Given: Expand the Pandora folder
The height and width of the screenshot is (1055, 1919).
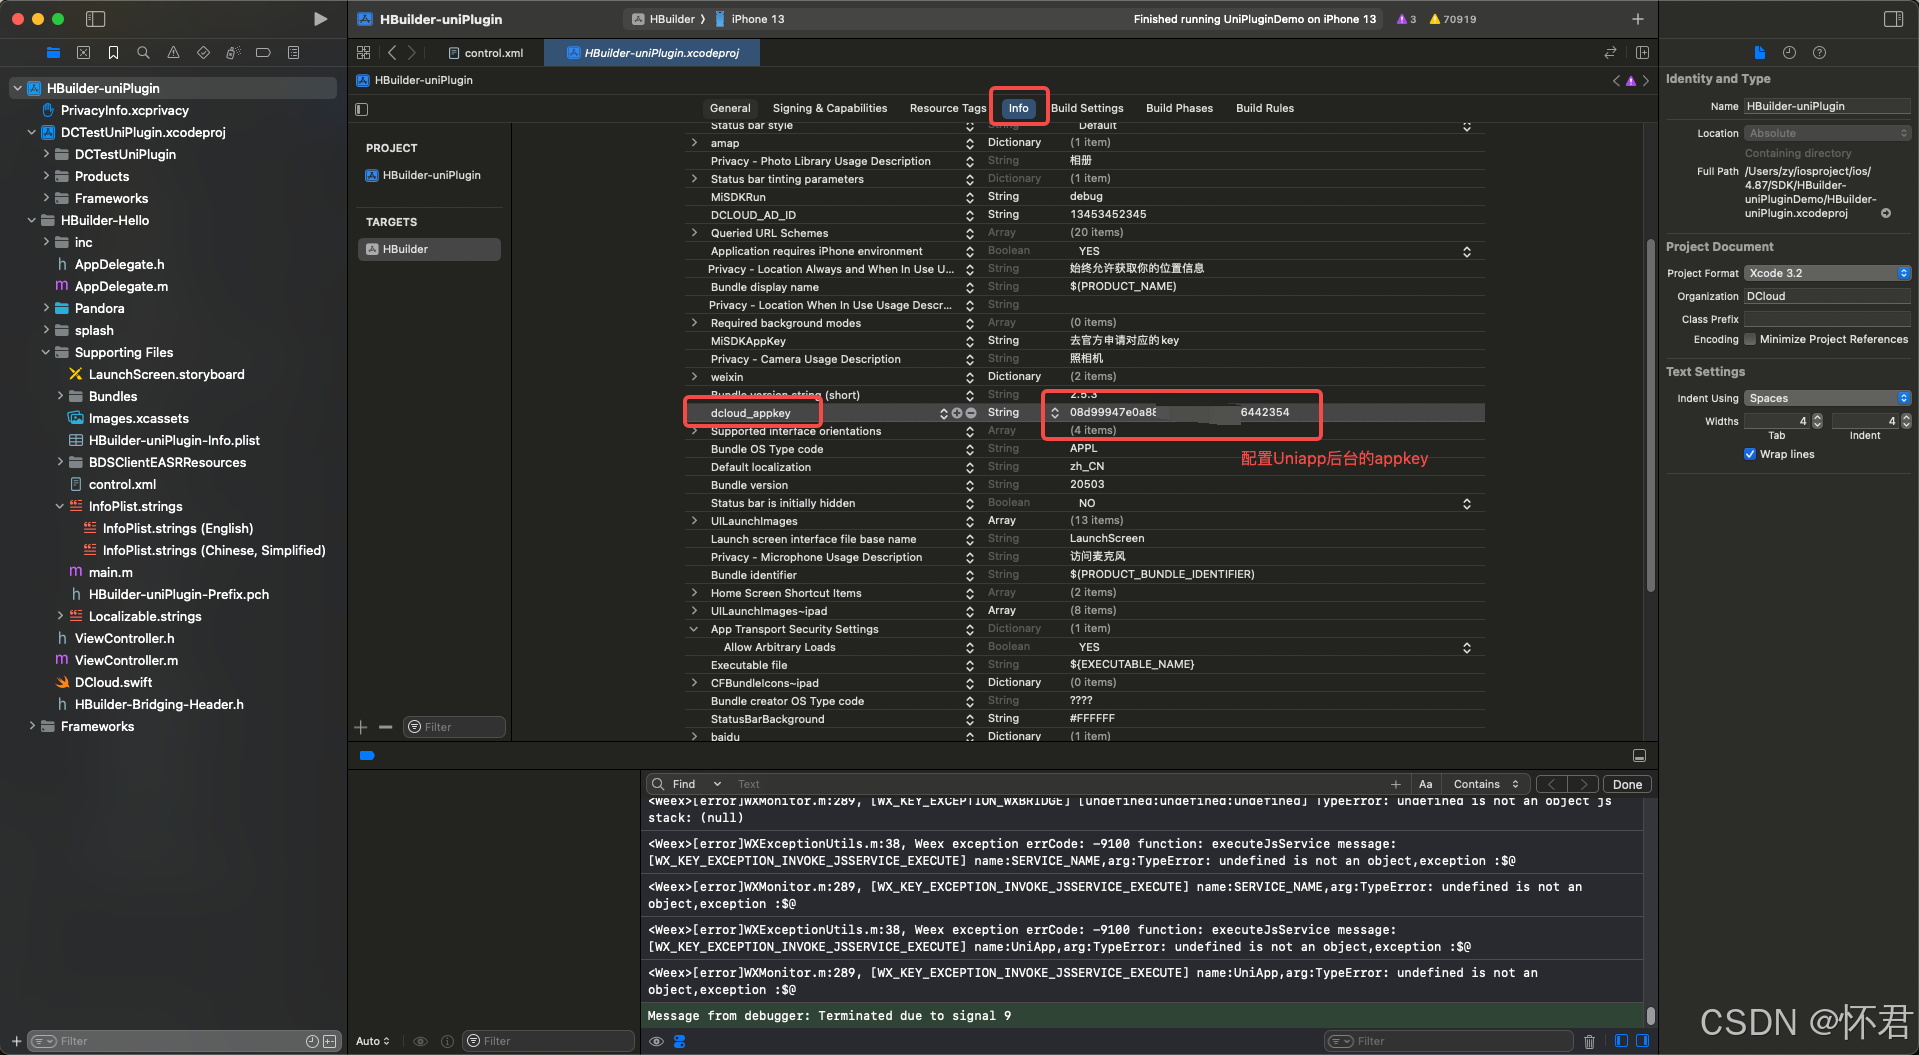Looking at the screenshot, I should click(x=46, y=308).
